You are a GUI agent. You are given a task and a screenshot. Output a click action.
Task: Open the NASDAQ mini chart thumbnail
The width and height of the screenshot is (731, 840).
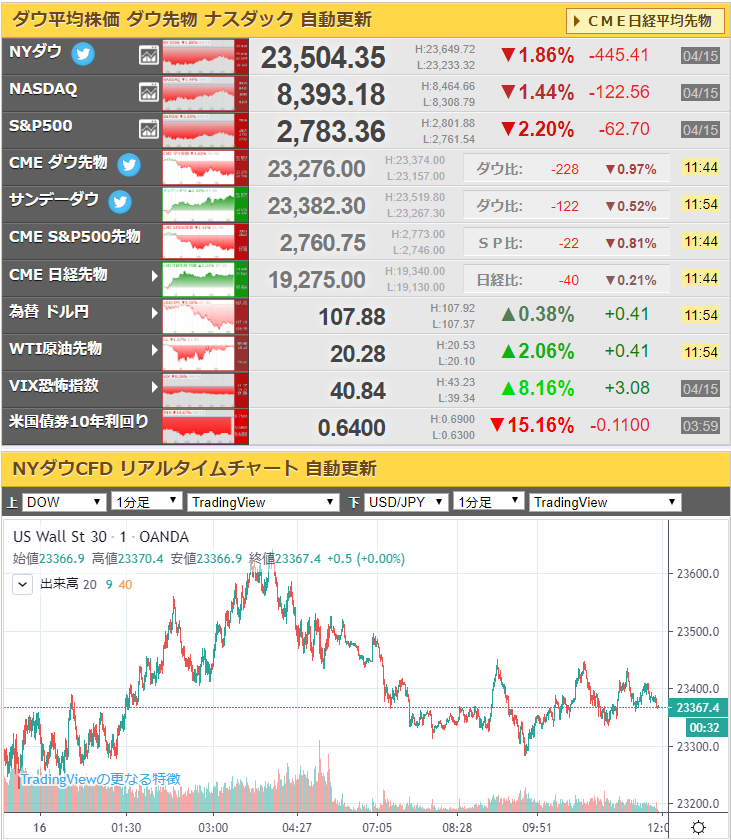[x=205, y=93]
